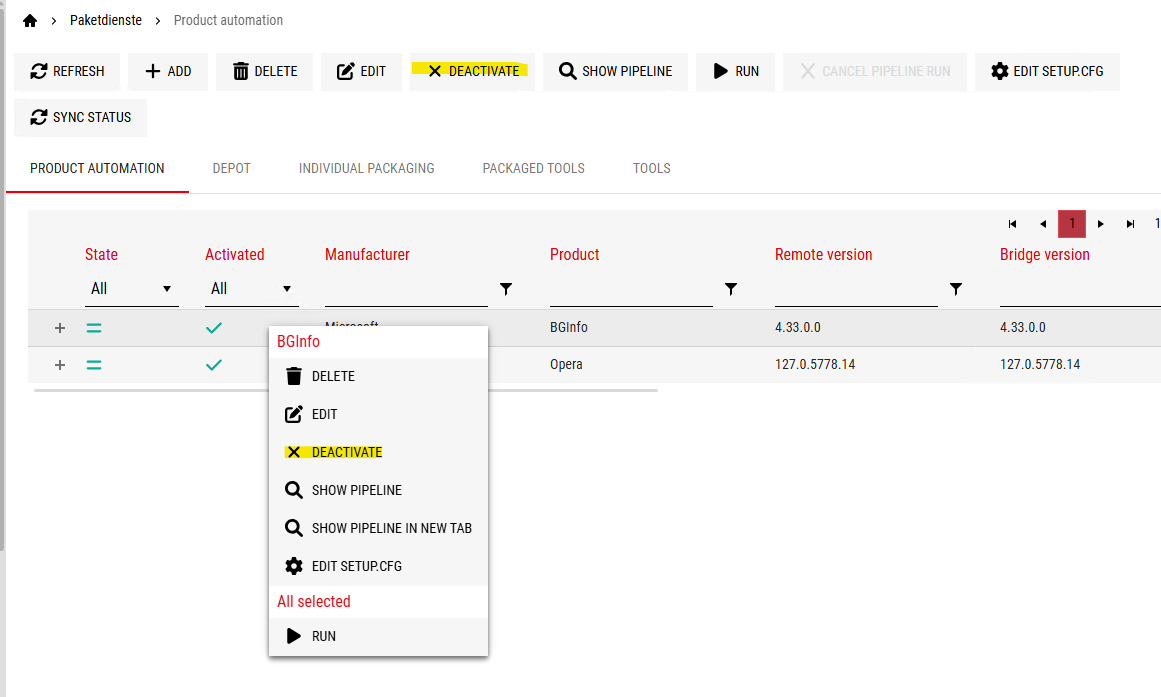Go to next page in pagination
Screen dimensions: 1161x697
click(1101, 224)
